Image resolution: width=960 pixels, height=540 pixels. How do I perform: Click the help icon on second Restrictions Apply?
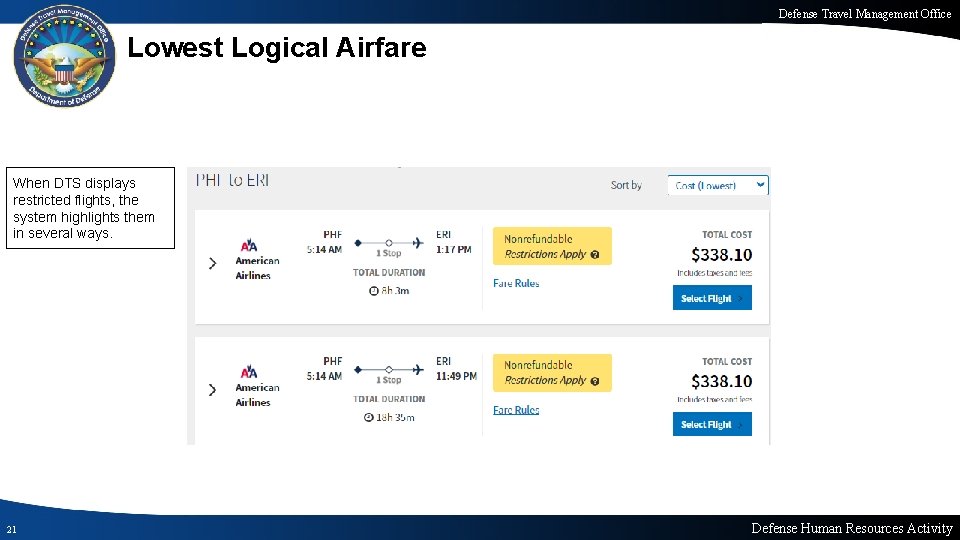(x=595, y=381)
